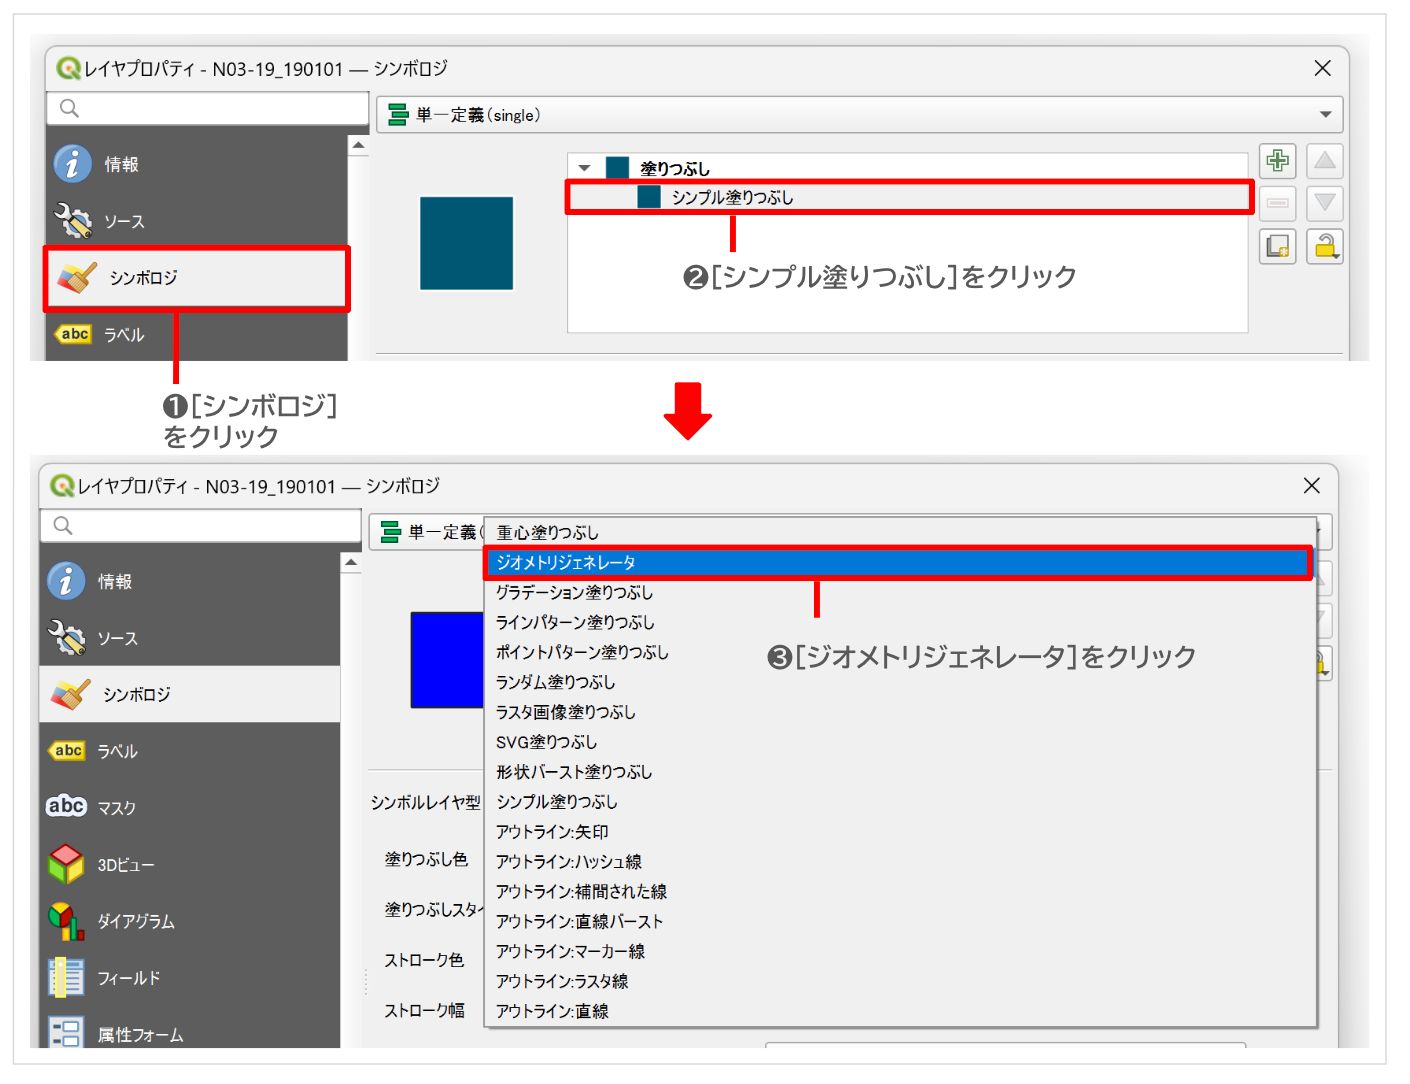Open the 単一定義(single) renderer dropdown in upper dialog
The width and height of the screenshot is (1410, 1084).
(859, 115)
